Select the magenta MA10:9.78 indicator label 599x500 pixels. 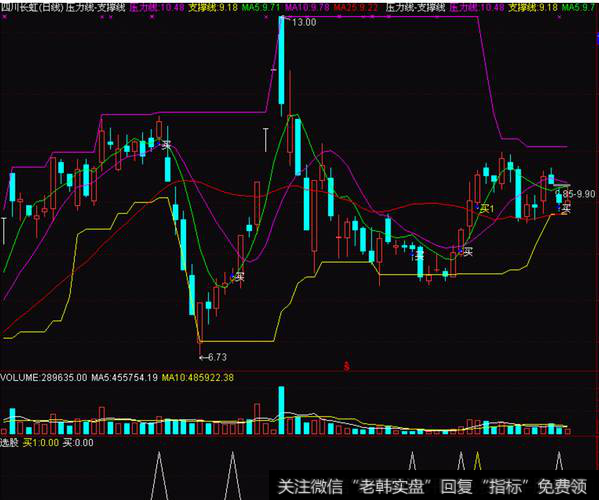[307, 7]
